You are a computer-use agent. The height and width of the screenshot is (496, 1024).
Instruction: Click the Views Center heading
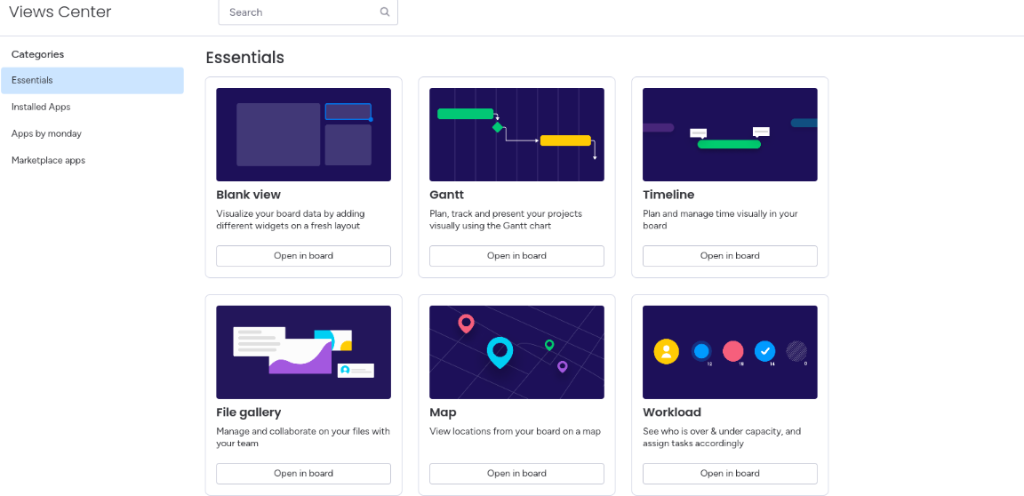point(60,12)
